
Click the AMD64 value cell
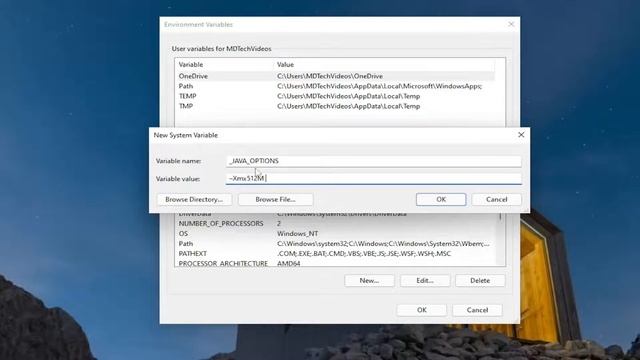pyautogui.click(x=289, y=264)
